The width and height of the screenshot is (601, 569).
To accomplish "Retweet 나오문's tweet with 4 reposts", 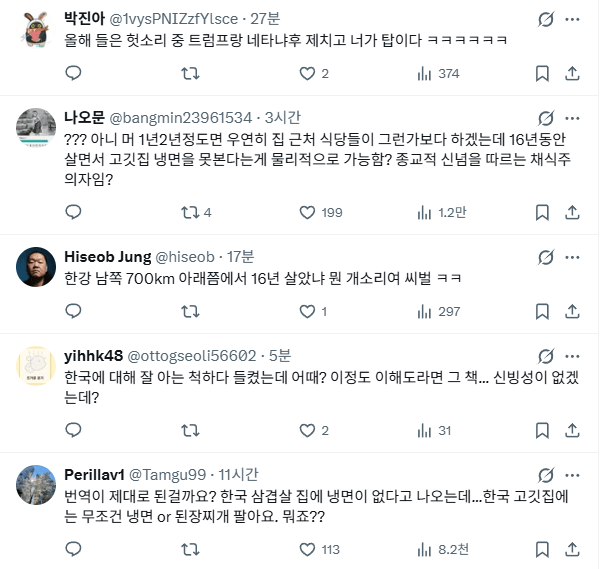I will pos(187,212).
